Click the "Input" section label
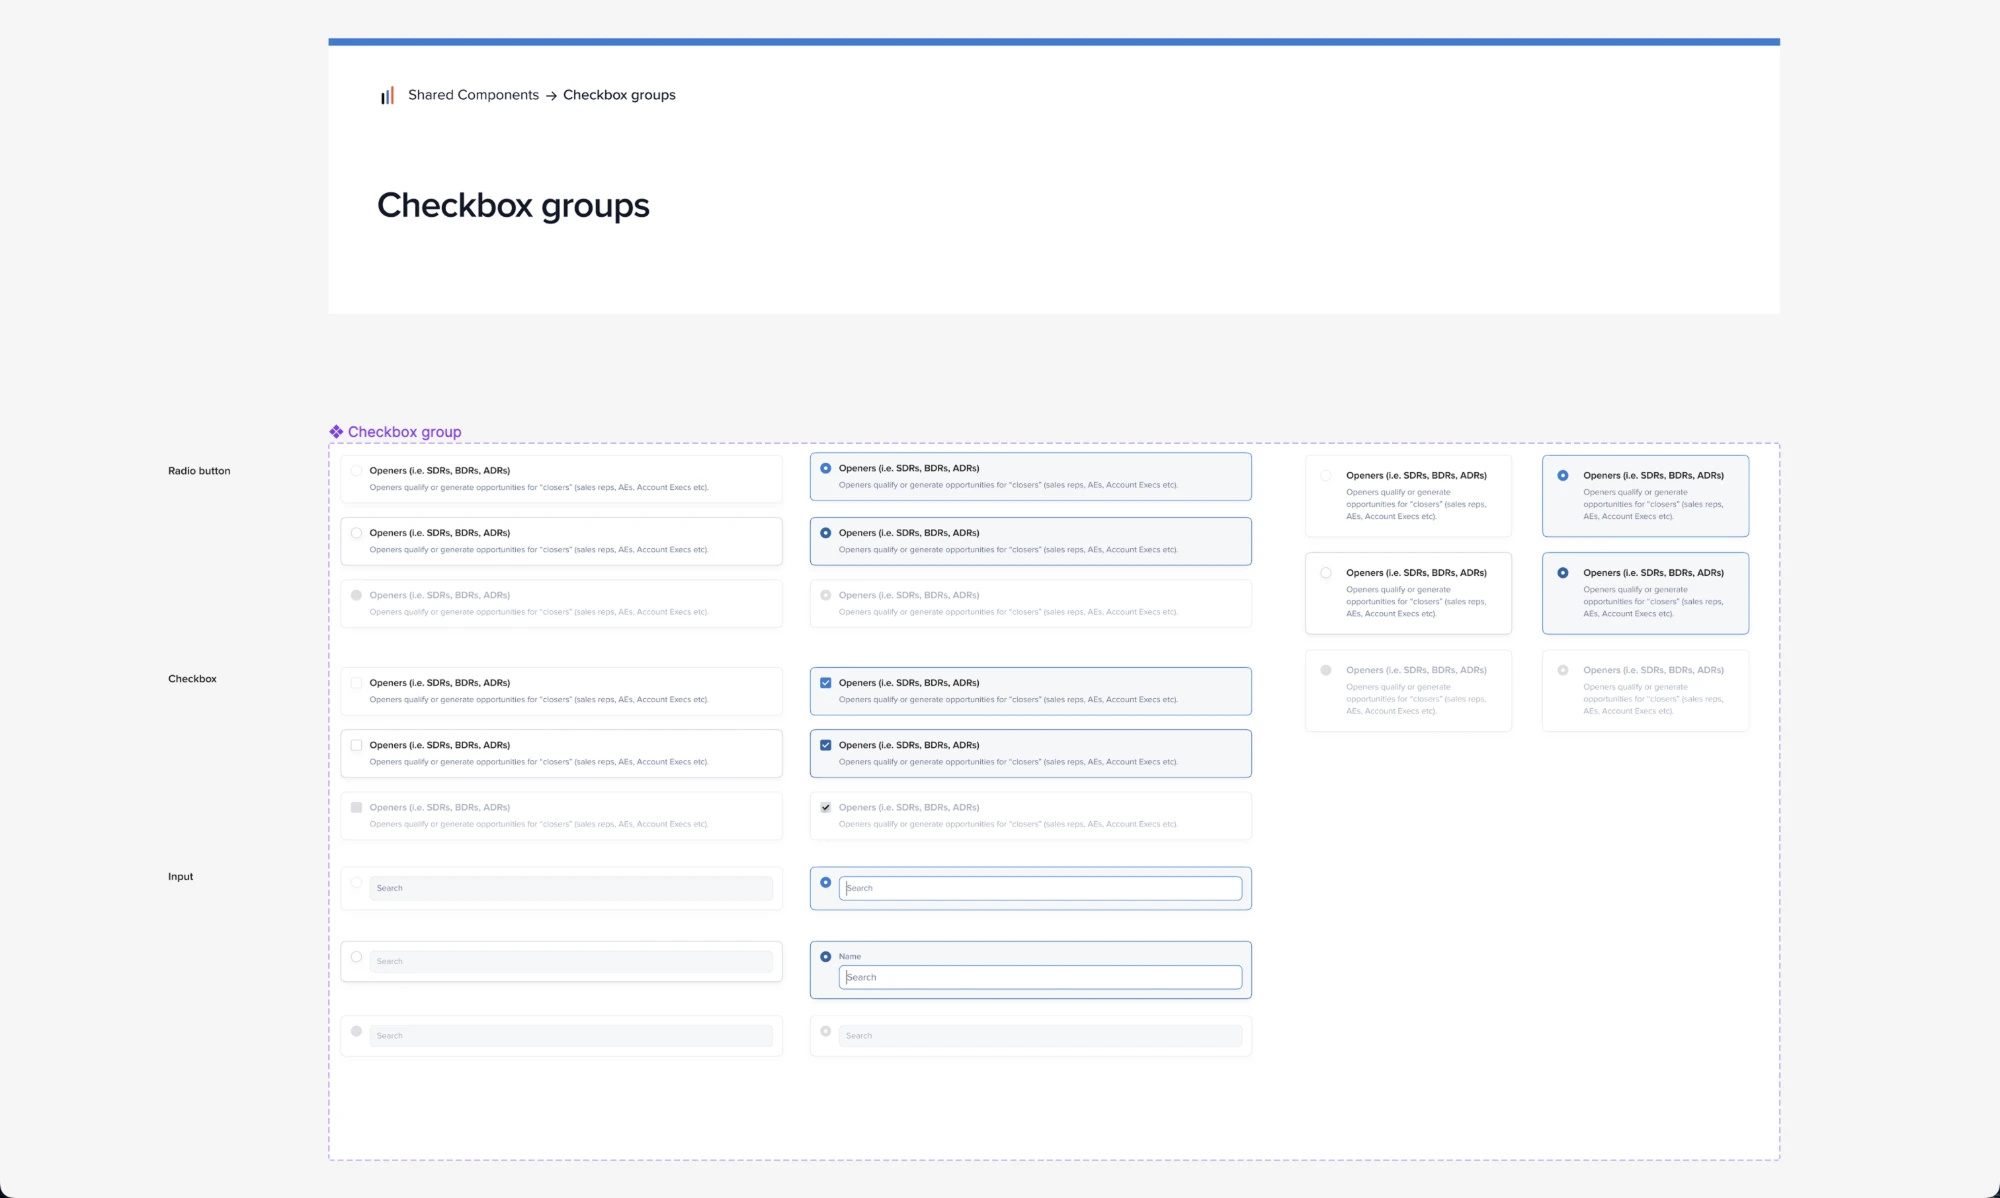Viewport: 2000px width, 1198px height. click(x=181, y=877)
